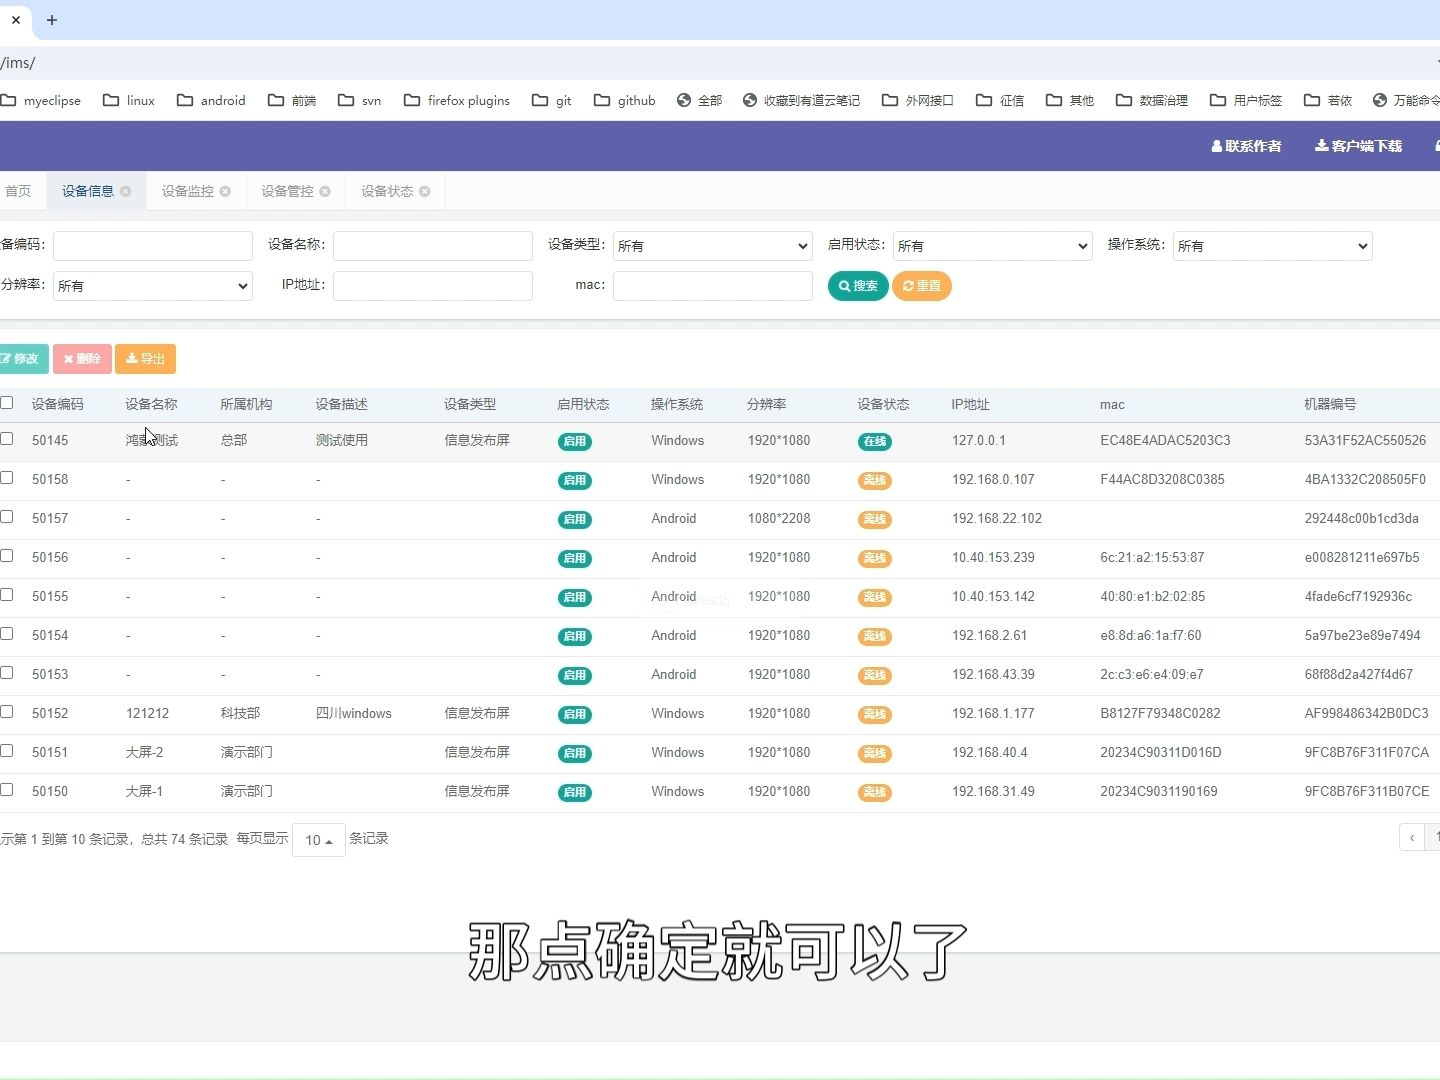Image resolution: width=1440 pixels, height=1080 pixels.
Task: Click the 启用 badge on device 50151
Action: point(574,753)
